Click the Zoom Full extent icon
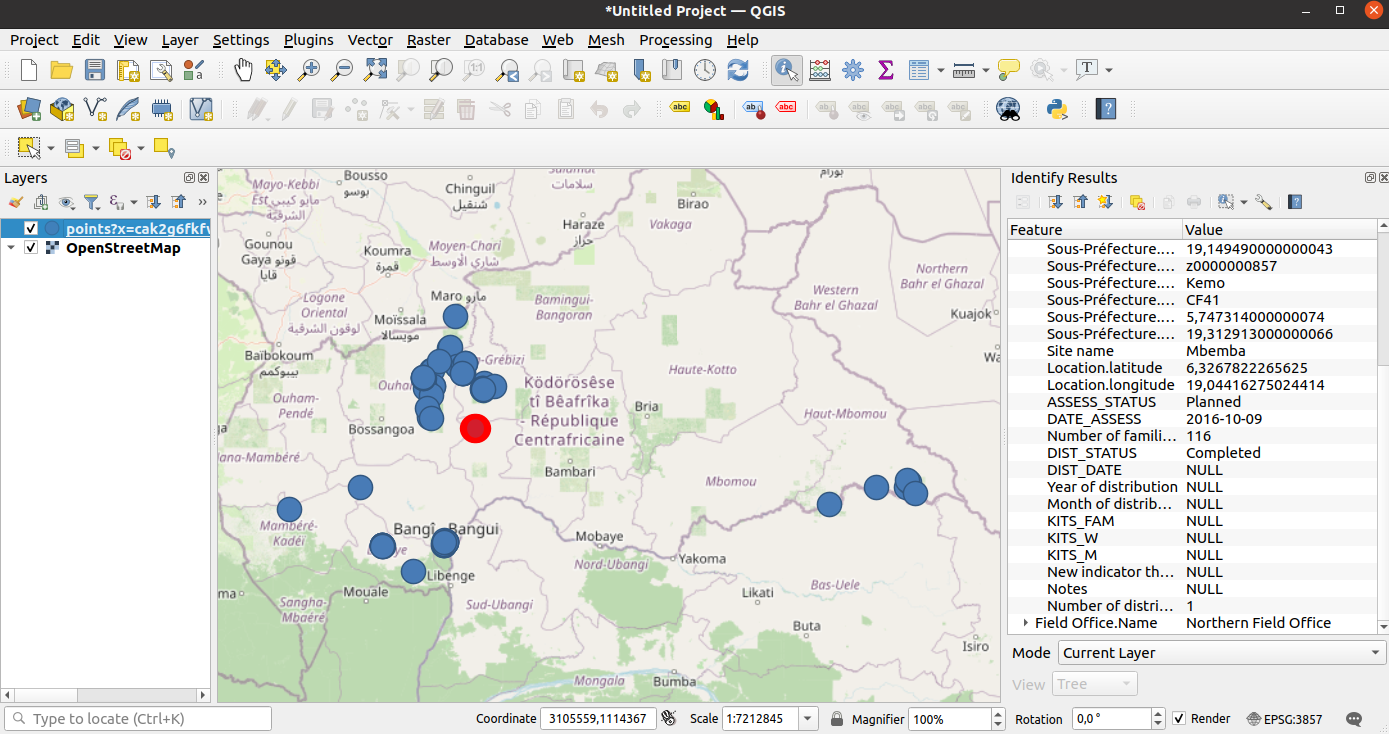 [375, 70]
